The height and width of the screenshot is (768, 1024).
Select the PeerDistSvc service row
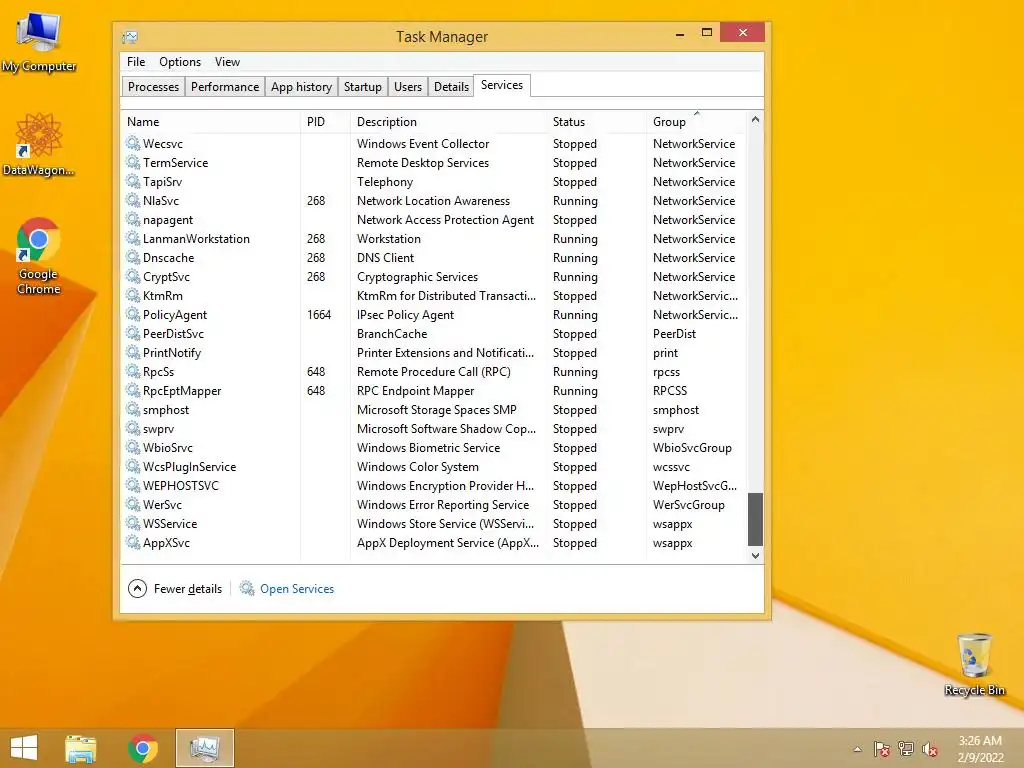click(434, 333)
